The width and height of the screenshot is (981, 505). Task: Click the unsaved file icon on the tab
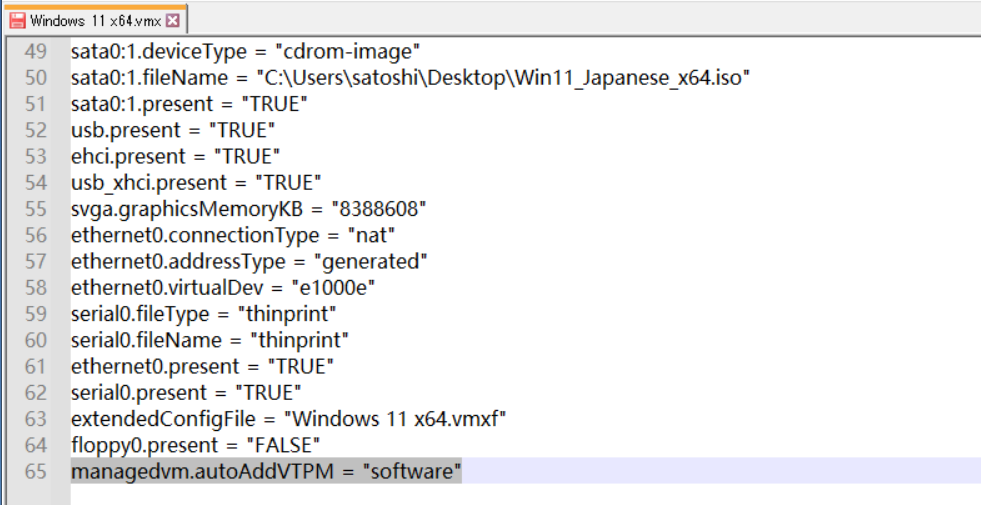pos(18,20)
